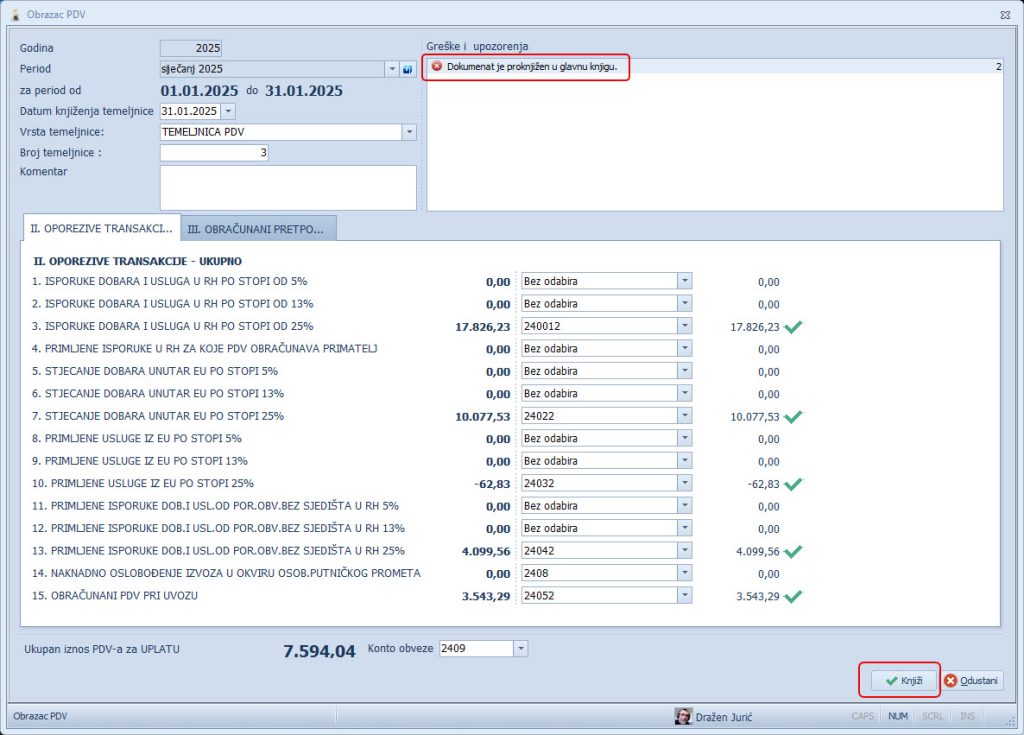Click green checkmark beside row 3 amount 17.826,23
Viewport: 1024px width, 735px height.
click(795, 326)
